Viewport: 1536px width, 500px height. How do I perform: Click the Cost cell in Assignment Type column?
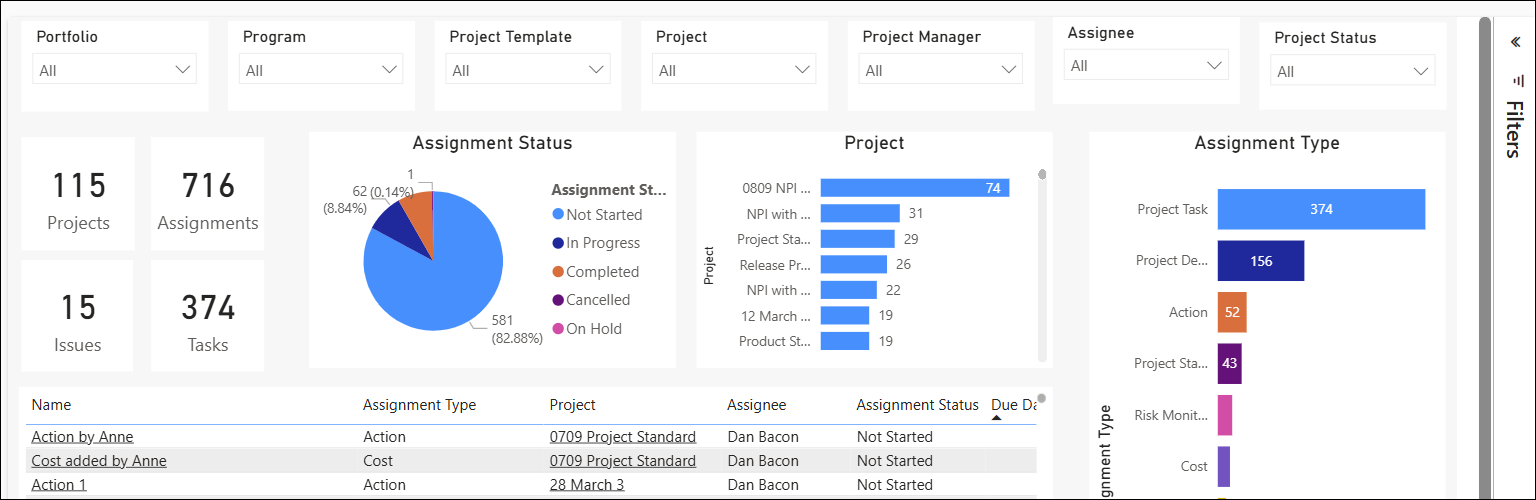pos(378,461)
